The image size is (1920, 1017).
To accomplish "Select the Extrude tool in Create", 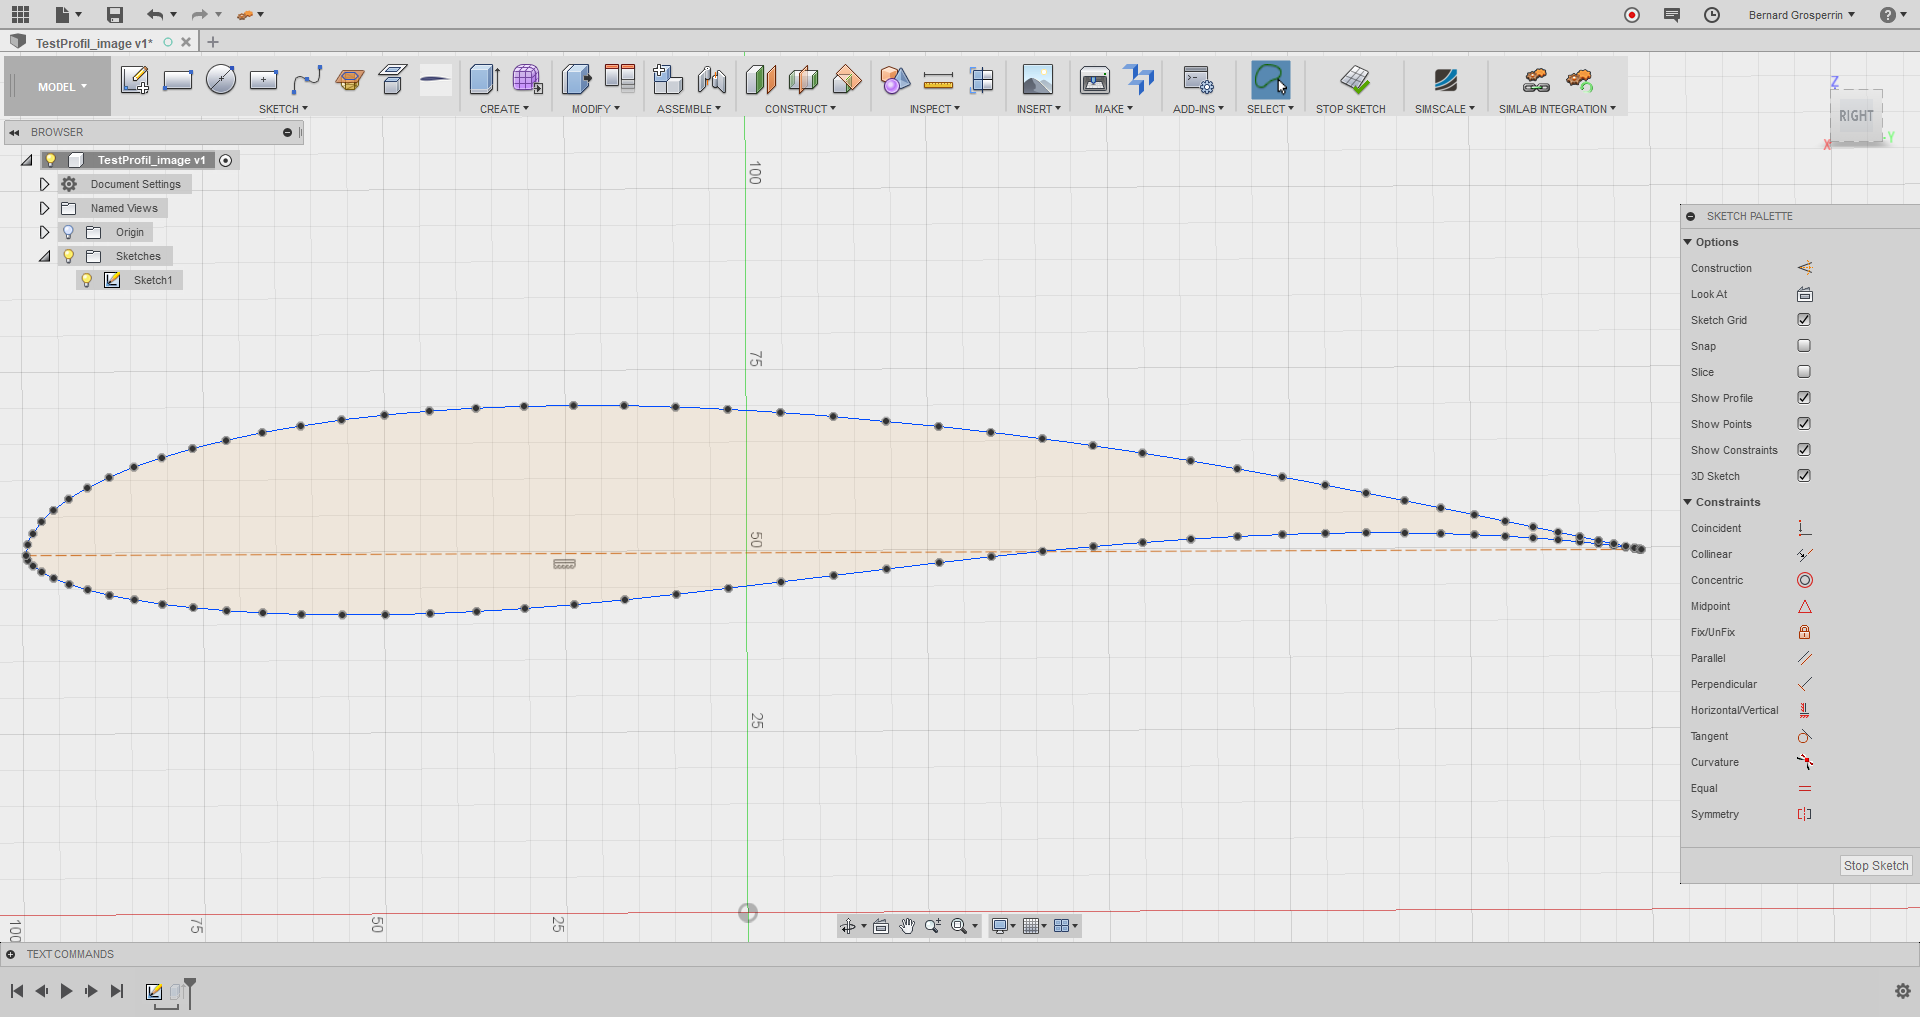I will 484,80.
